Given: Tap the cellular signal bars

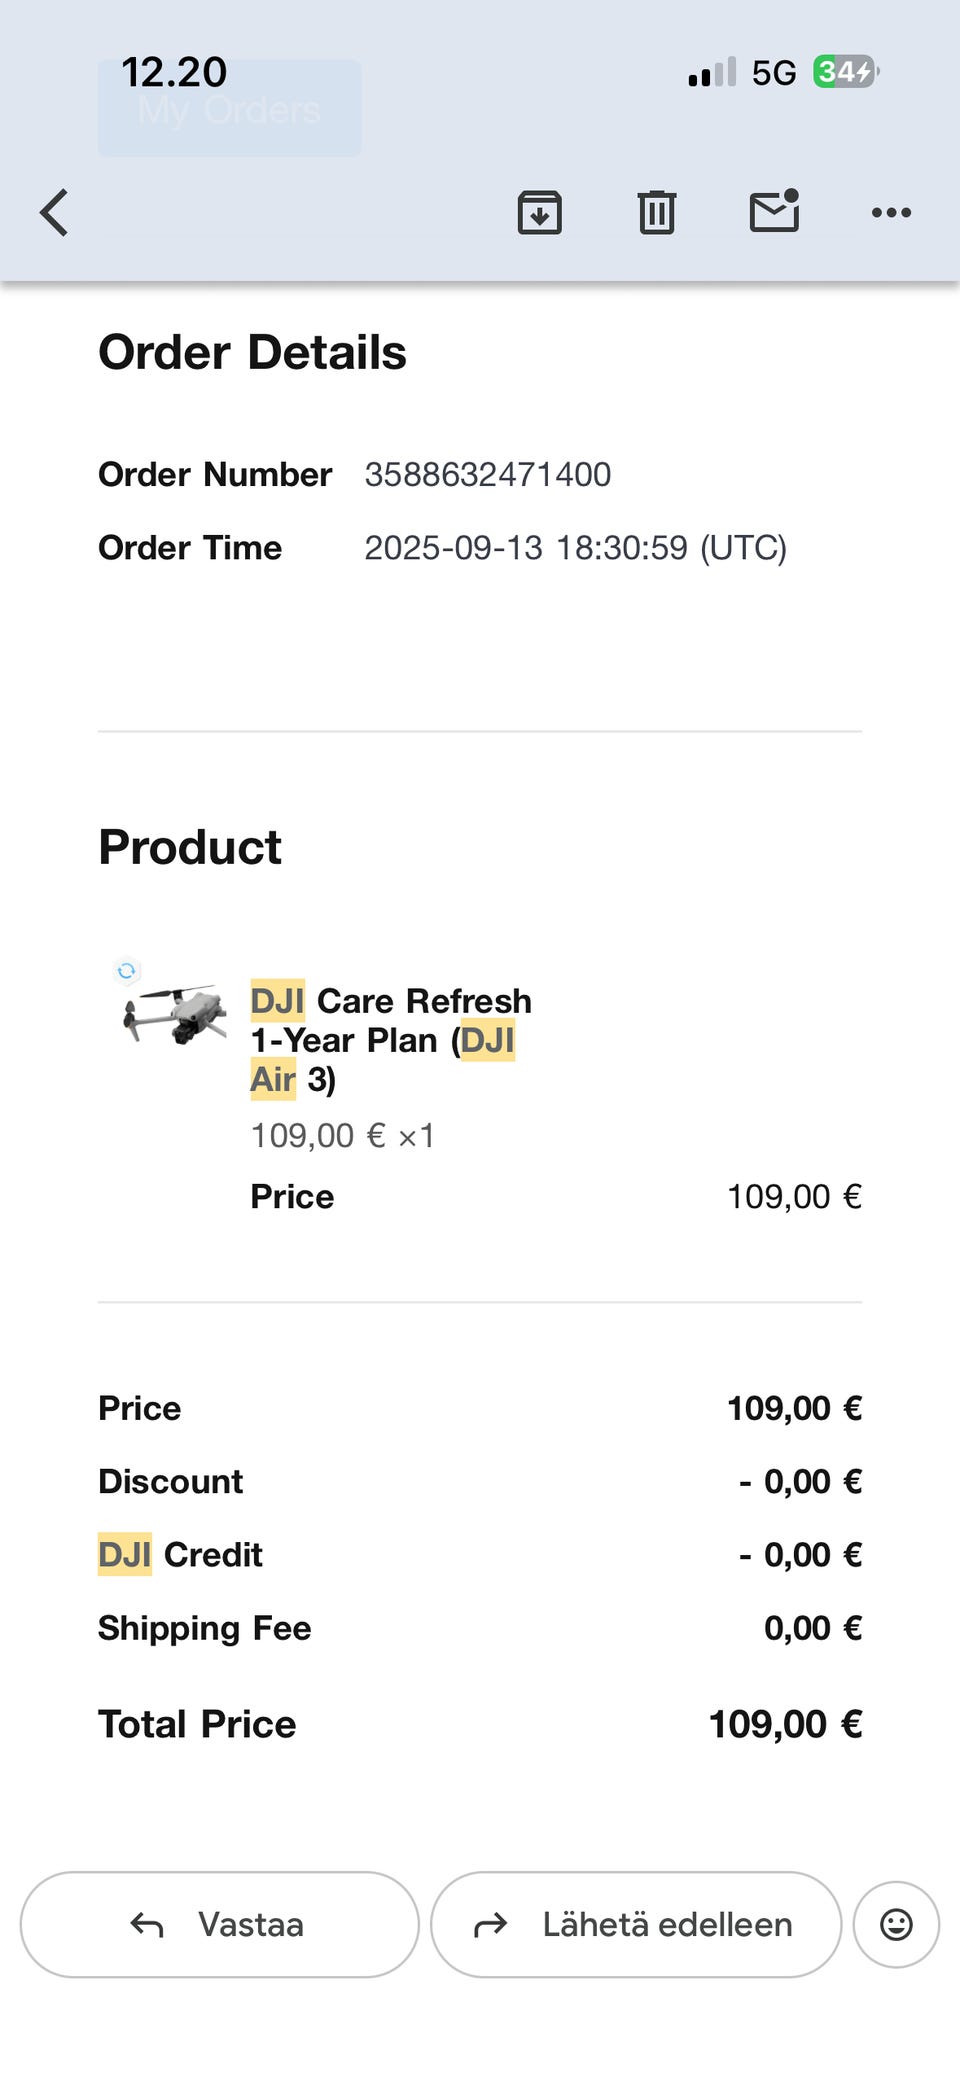Looking at the screenshot, I should coord(712,73).
